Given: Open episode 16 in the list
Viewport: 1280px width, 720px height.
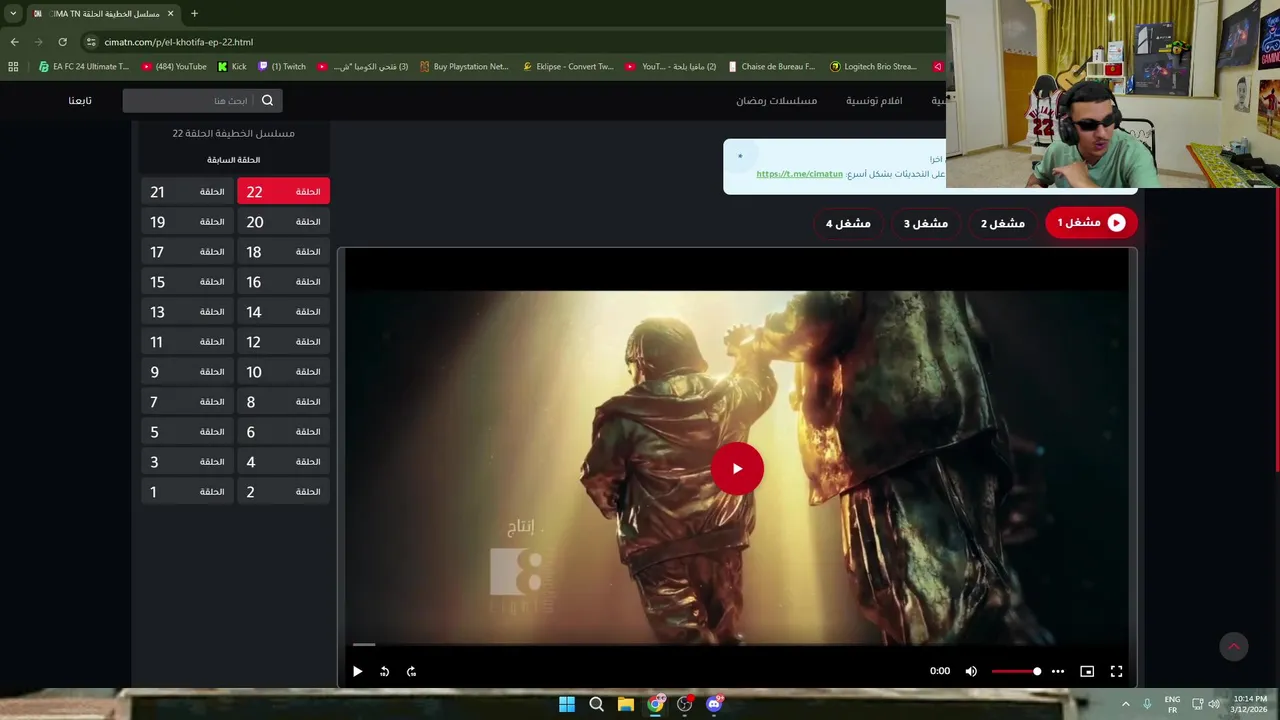Looking at the screenshot, I should 283,281.
